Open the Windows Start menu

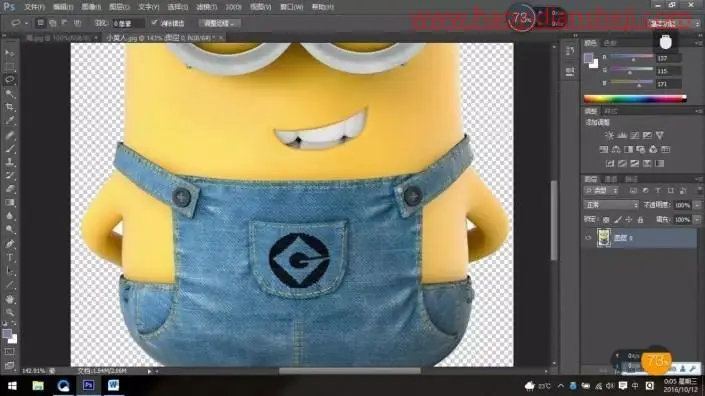click(12, 386)
